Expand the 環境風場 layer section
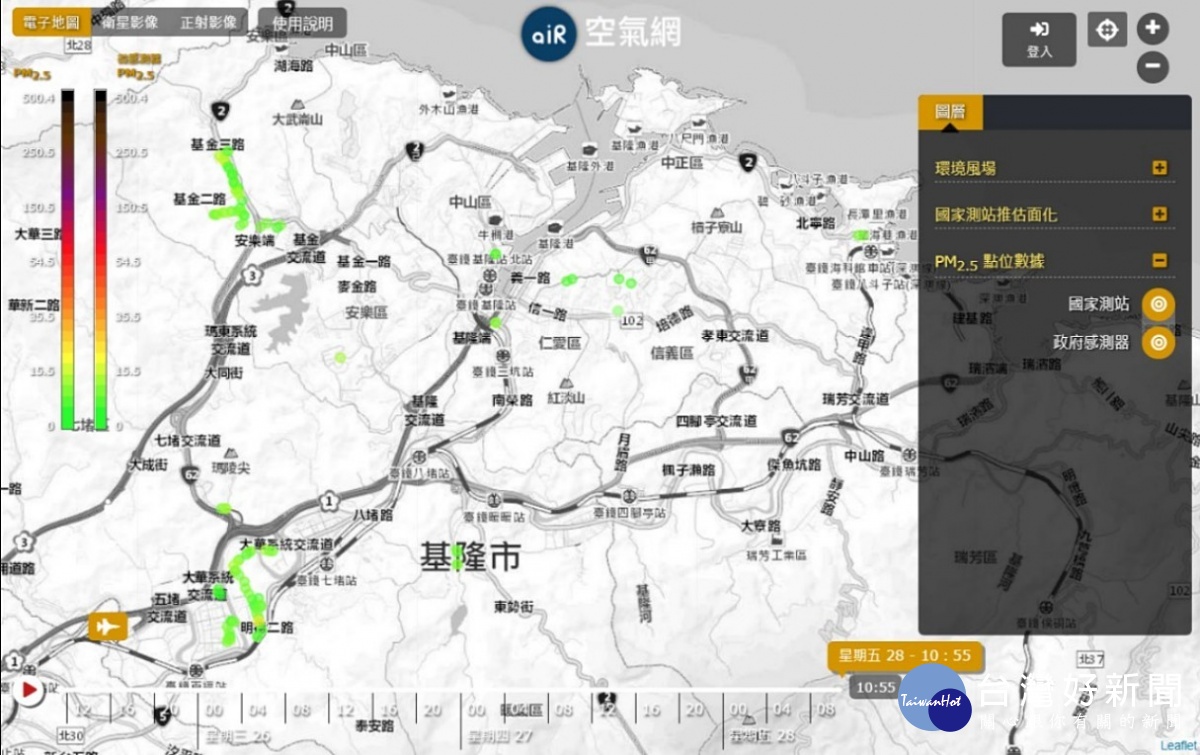The width and height of the screenshot is (1200, 755). 1159,168
